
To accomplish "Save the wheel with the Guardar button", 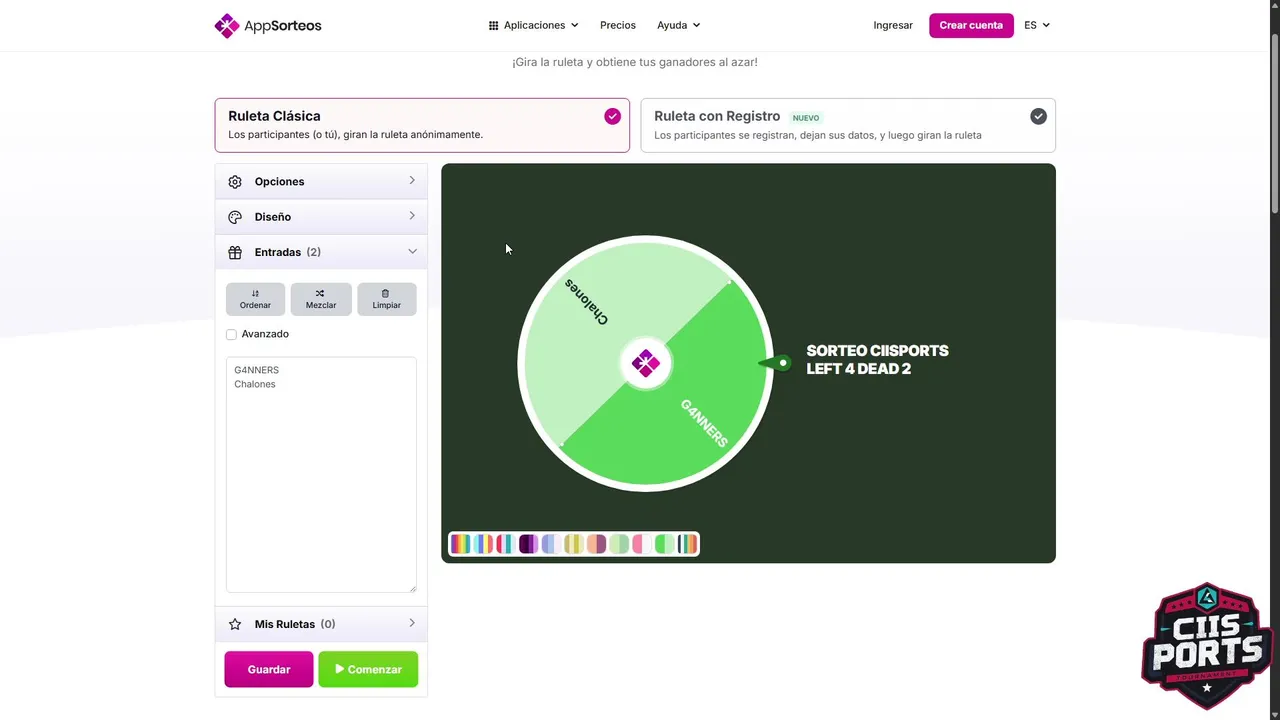I will (269, 669).
